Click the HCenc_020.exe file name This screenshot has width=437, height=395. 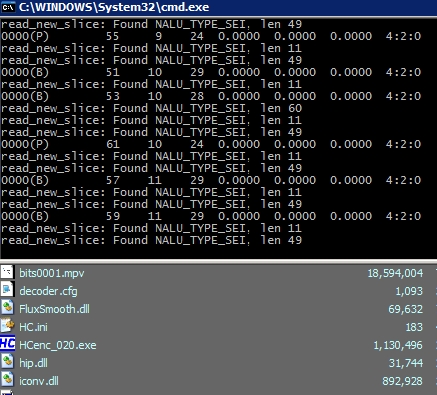[x=58, y=345]
